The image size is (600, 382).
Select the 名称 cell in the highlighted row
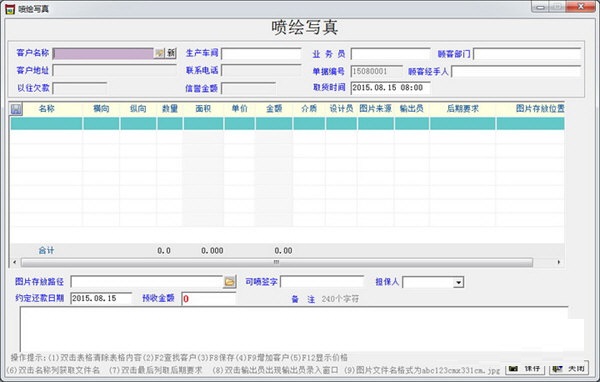pyautogui.click(x=46, y=124)
